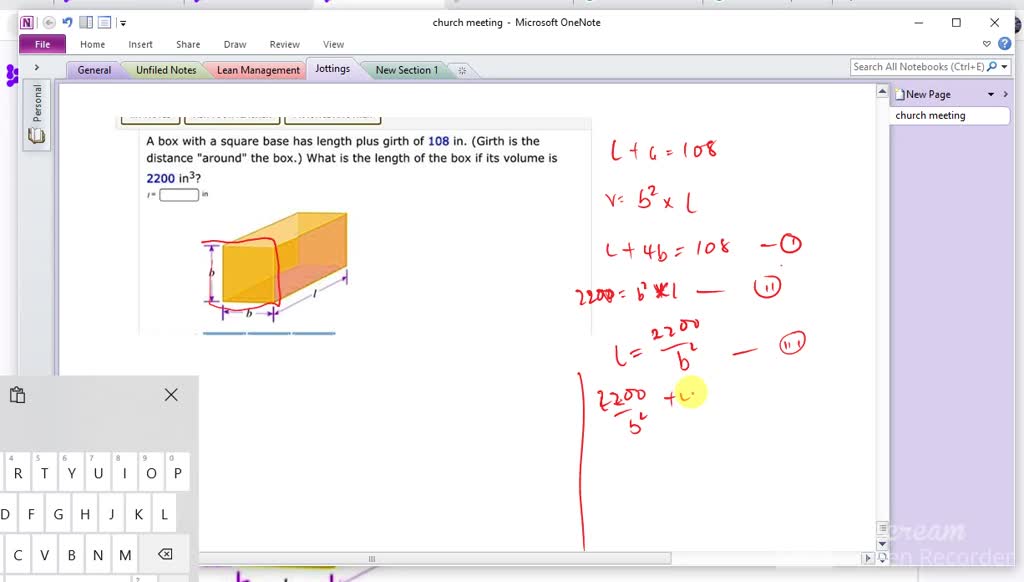Switch to the Draw ribbon tab
Image resolution: width=1024 pixels, height=582 pixels.
tap(234, 44)
